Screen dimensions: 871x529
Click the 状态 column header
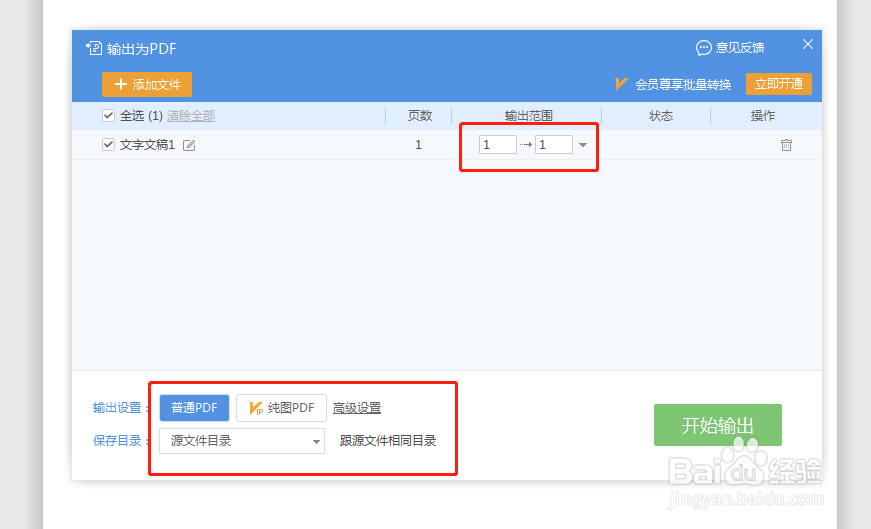660,116
